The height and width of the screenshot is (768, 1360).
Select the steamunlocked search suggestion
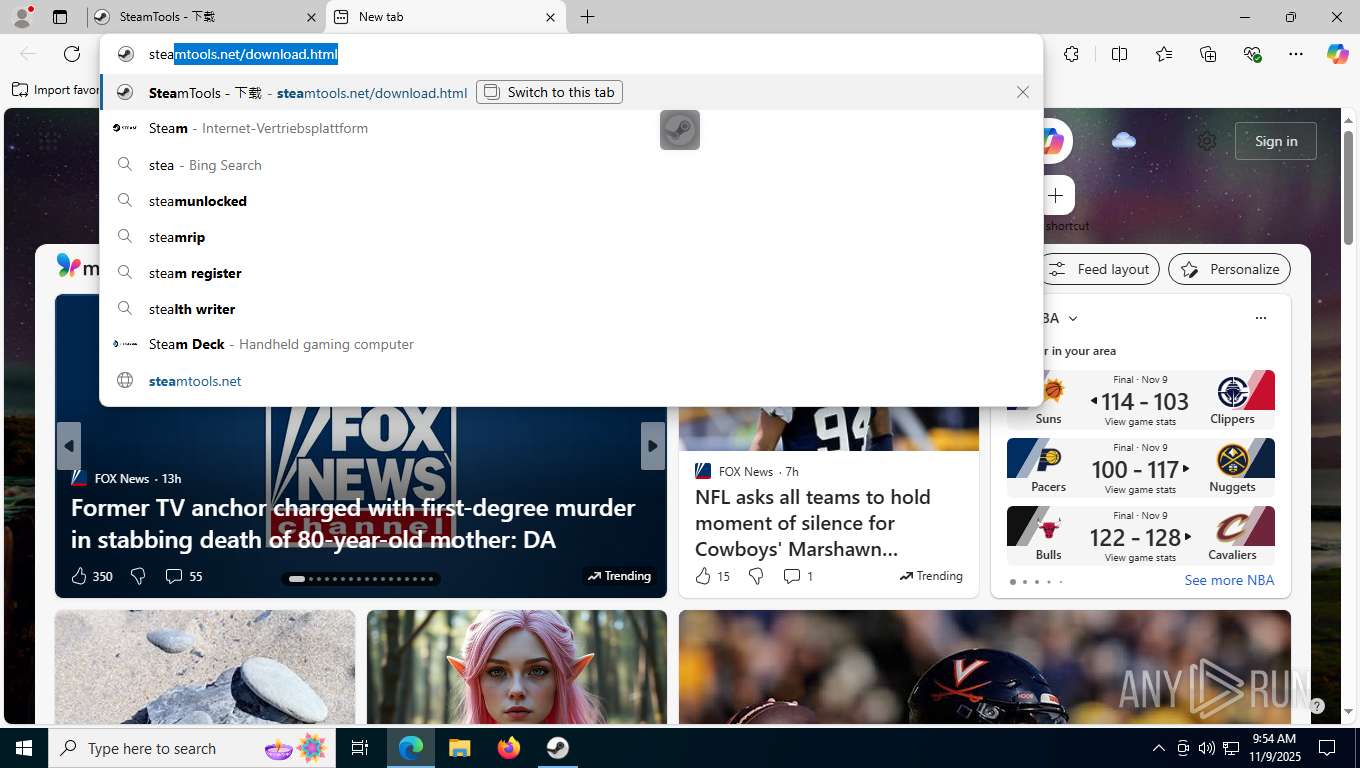tap(571, 201)
